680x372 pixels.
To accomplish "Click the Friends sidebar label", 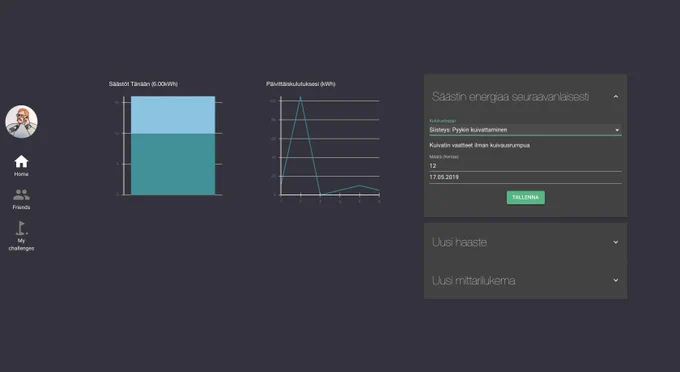I will coord(21,207).
